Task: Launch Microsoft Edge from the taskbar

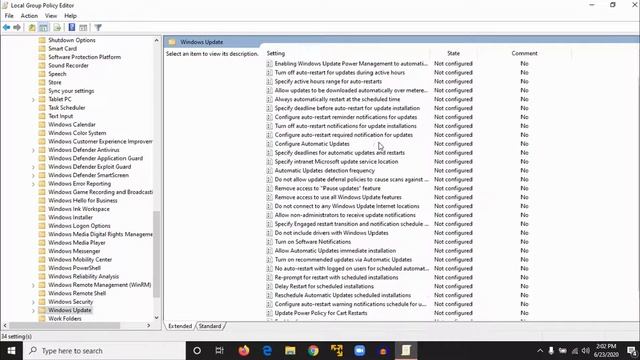Action: (267, 351)
